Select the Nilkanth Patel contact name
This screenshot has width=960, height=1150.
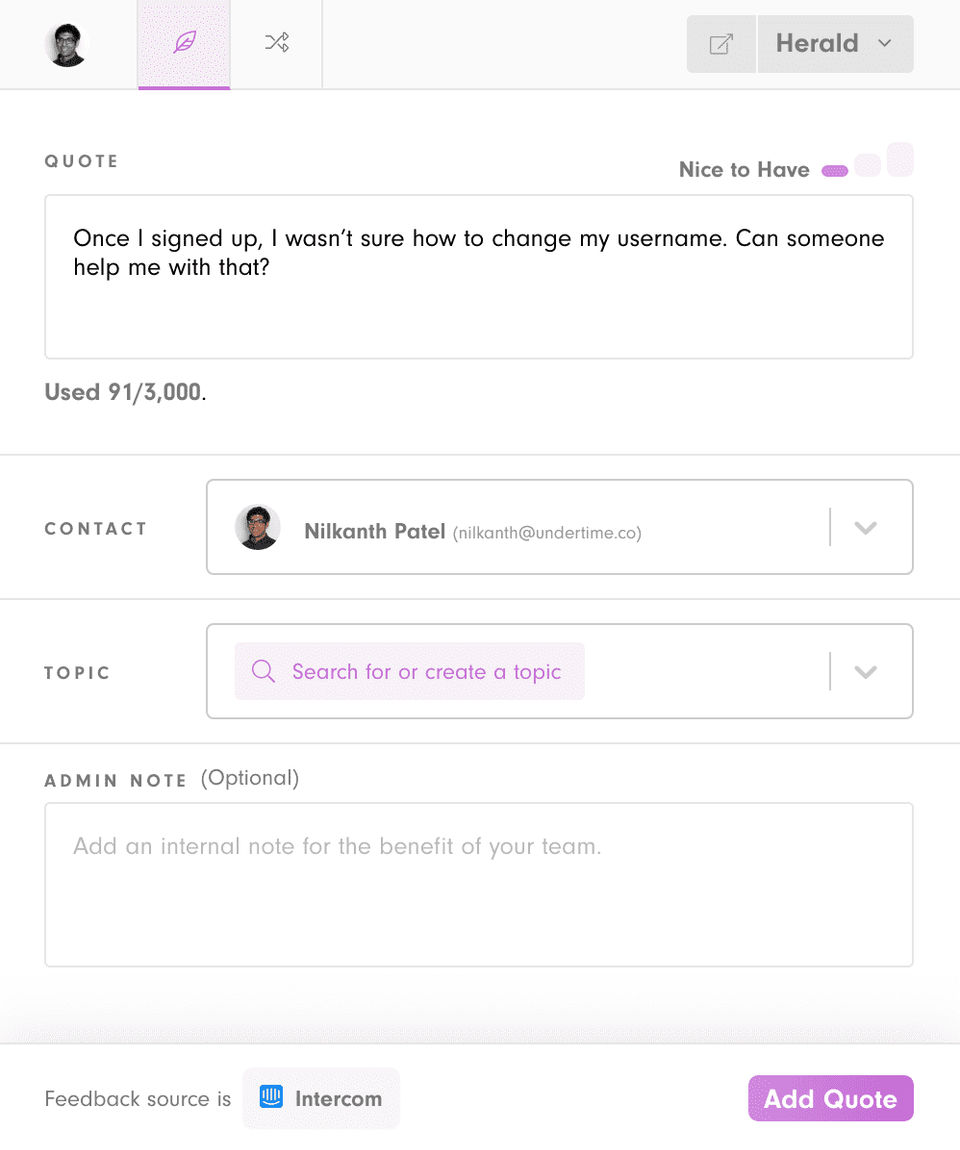[x=375, y=531]
